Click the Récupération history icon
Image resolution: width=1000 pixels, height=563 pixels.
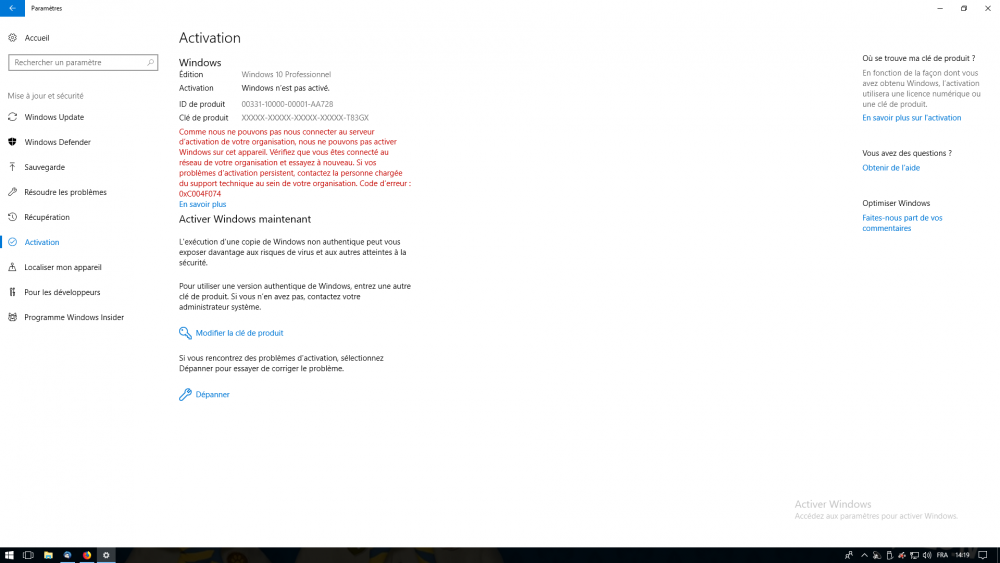pyautogui.click(x=12, y=217)
